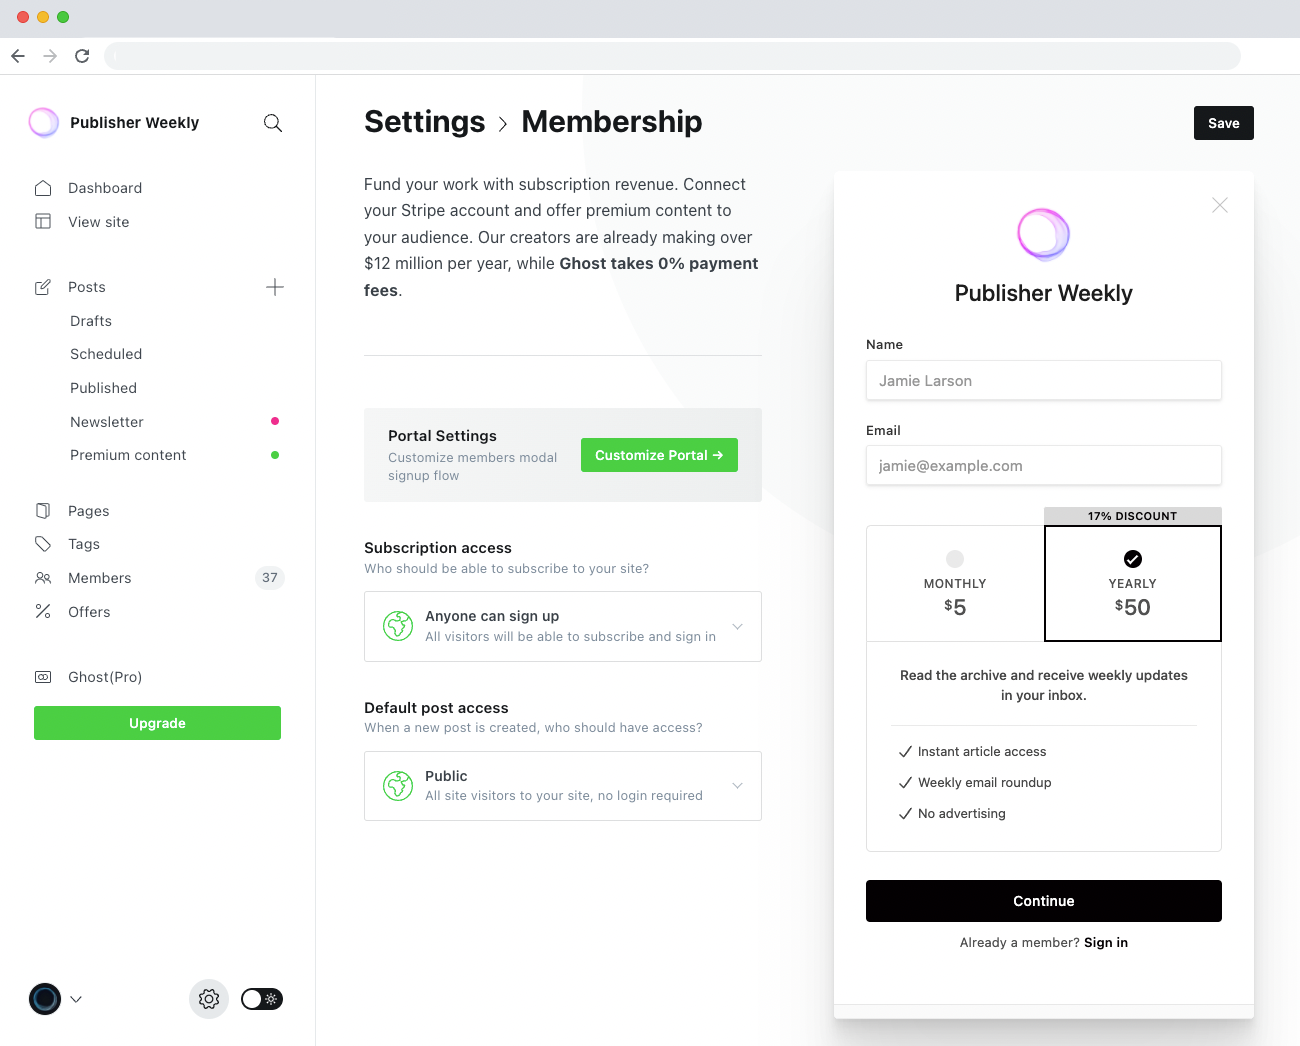Toggle night mode switch
This screenshot has width=1300, height=1046.
(262, 999)
